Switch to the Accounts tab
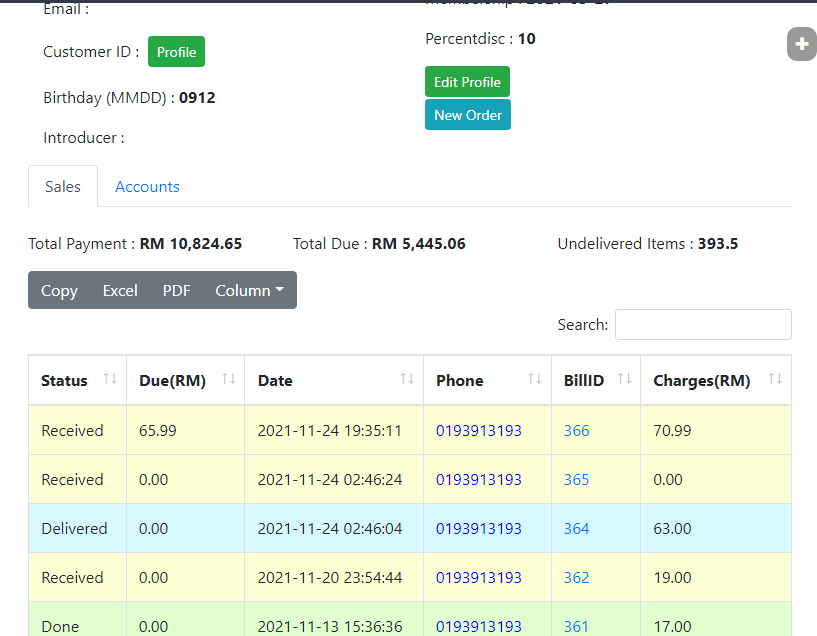Screen dimensions: 817x636 click(147, 187)
